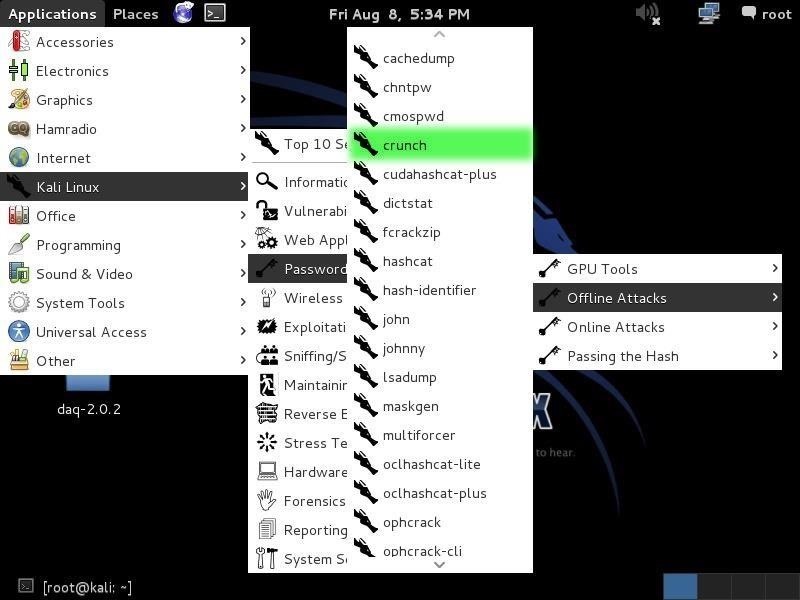The height and width of the screenshot is (600, 800).
Task: Switch to the second workspace in pager
Action: pos(714,586)
